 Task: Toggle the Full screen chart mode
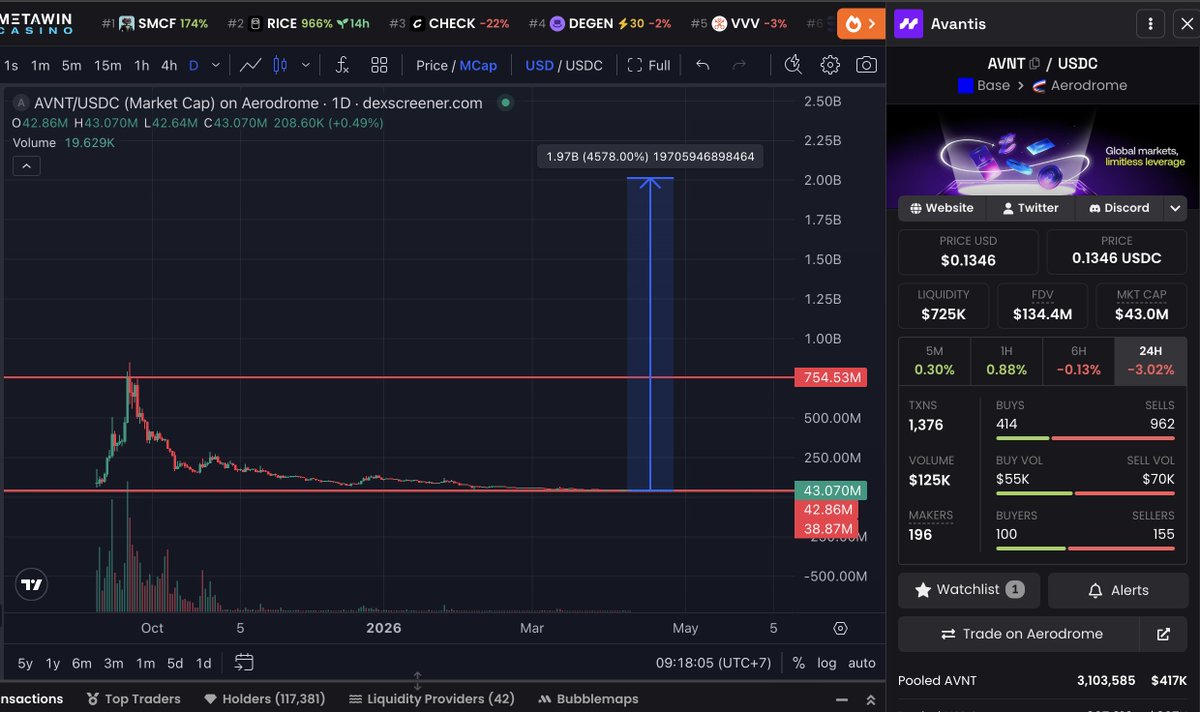click(649, 65)
